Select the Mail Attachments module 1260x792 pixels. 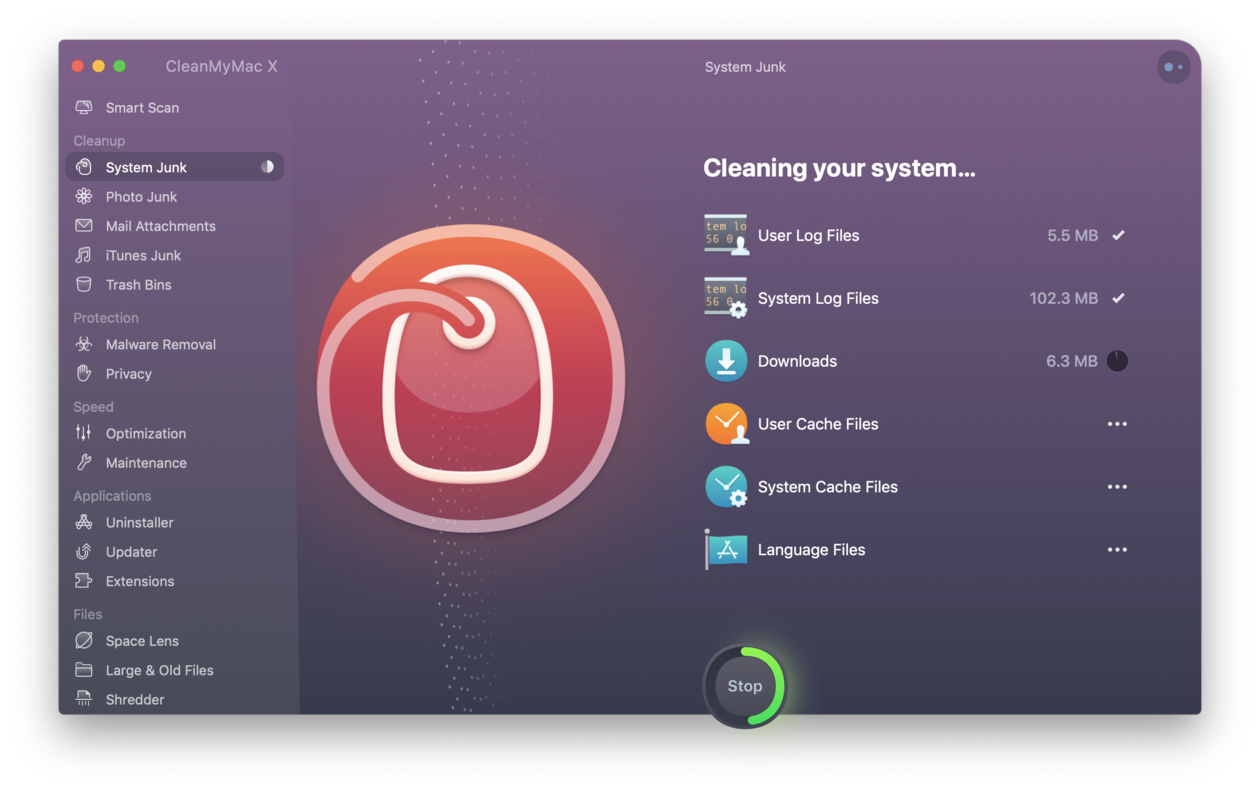[x=160, y=225]
